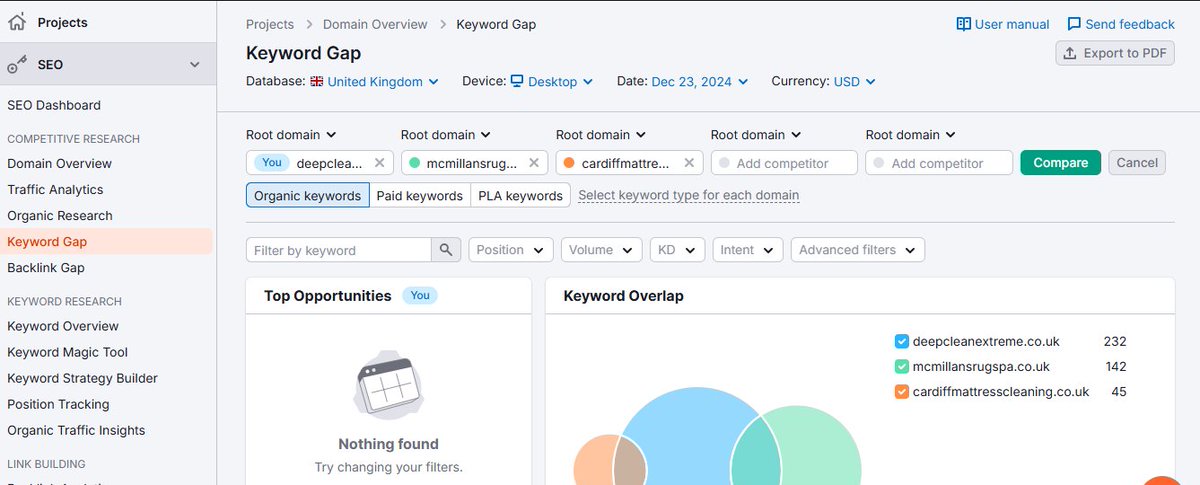1200x485 pixels.
Task: Select Paid keywords tab
Action: click(420, 196)
